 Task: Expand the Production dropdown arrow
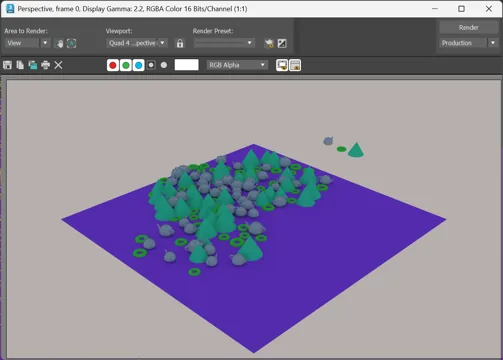pos(493,43)
